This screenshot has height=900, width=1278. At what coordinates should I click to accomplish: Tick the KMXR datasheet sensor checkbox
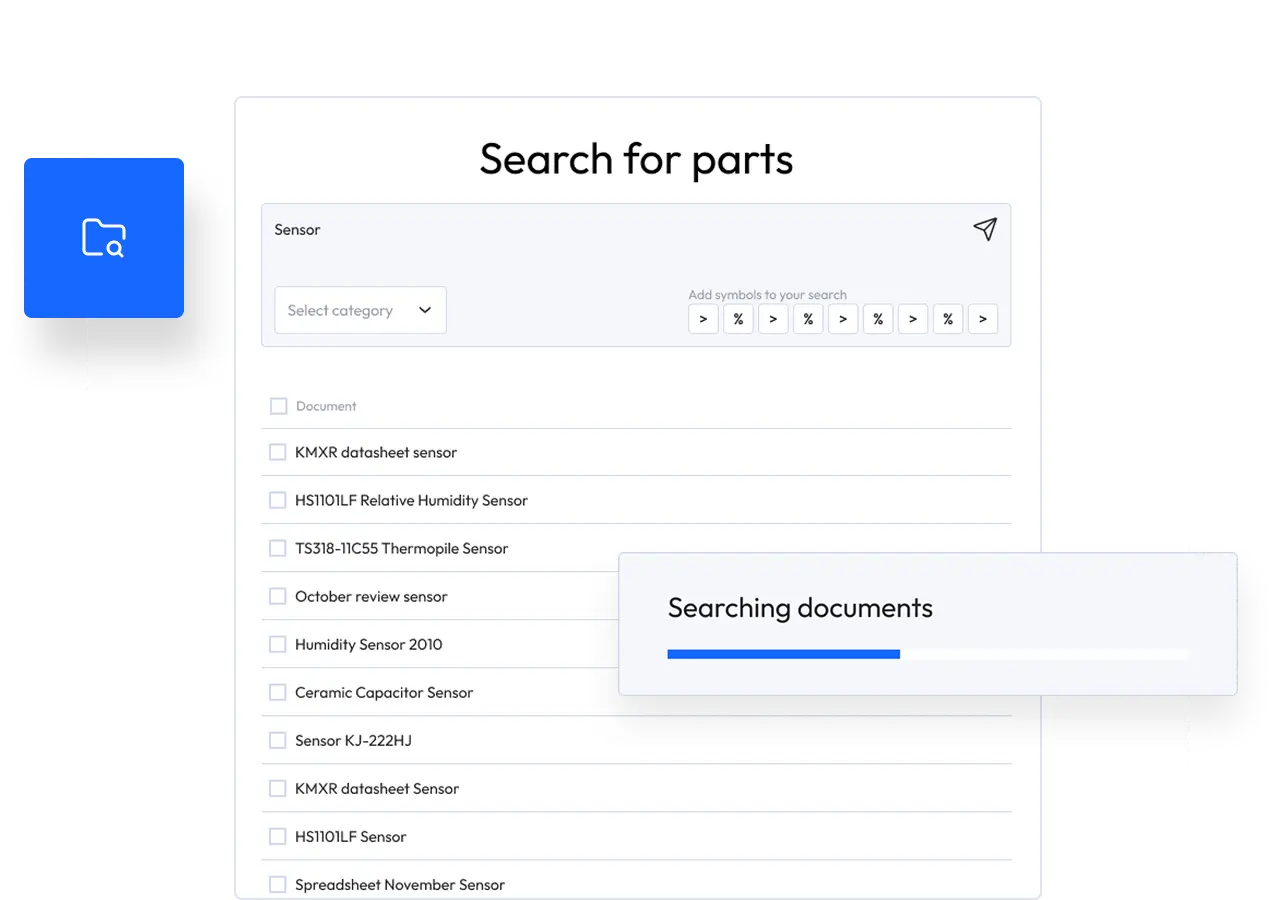[x=278, y=452]
